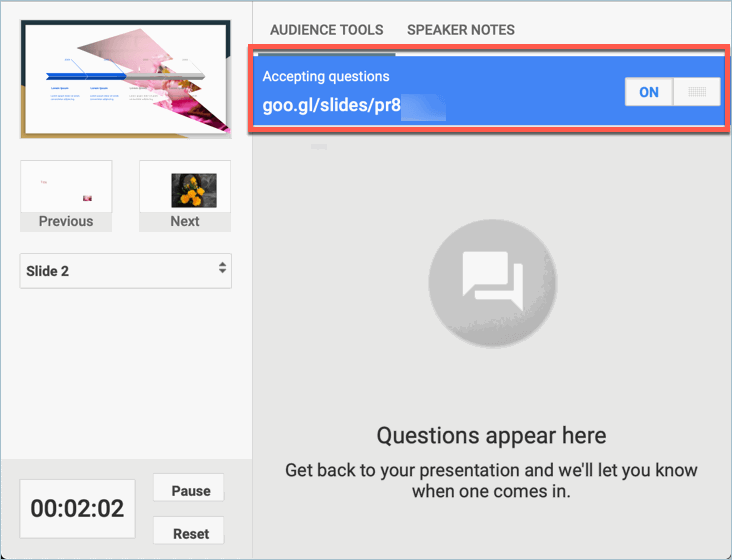Open the Speaker Notes tab
The height and width of the screenshot is (560, 732).
click(461, 30)
